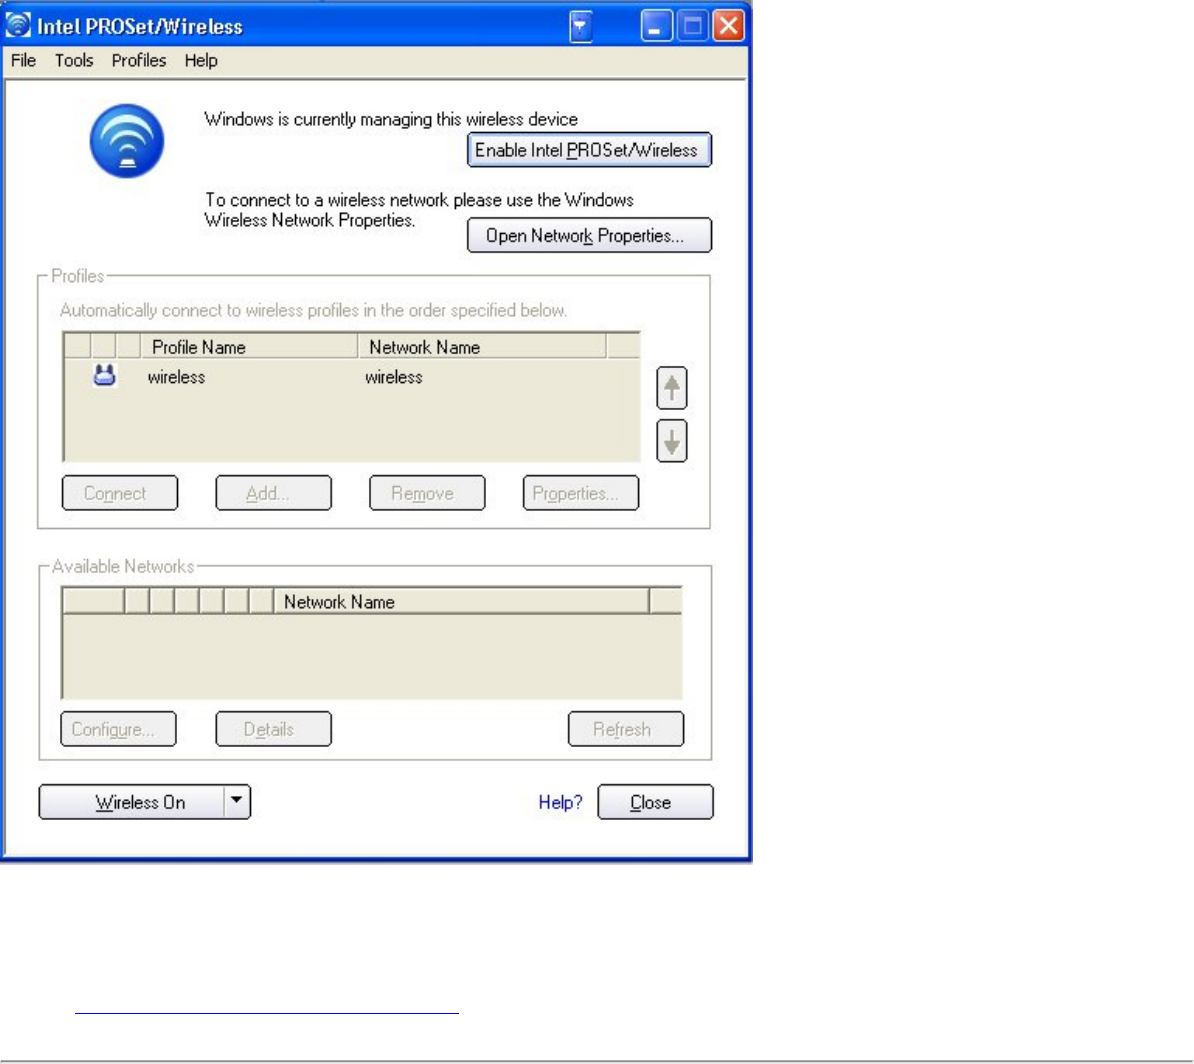This screenshot has width=1194, height=1064.
Task: Move profile down with arrow button
Action: click(x=672, y=441)
